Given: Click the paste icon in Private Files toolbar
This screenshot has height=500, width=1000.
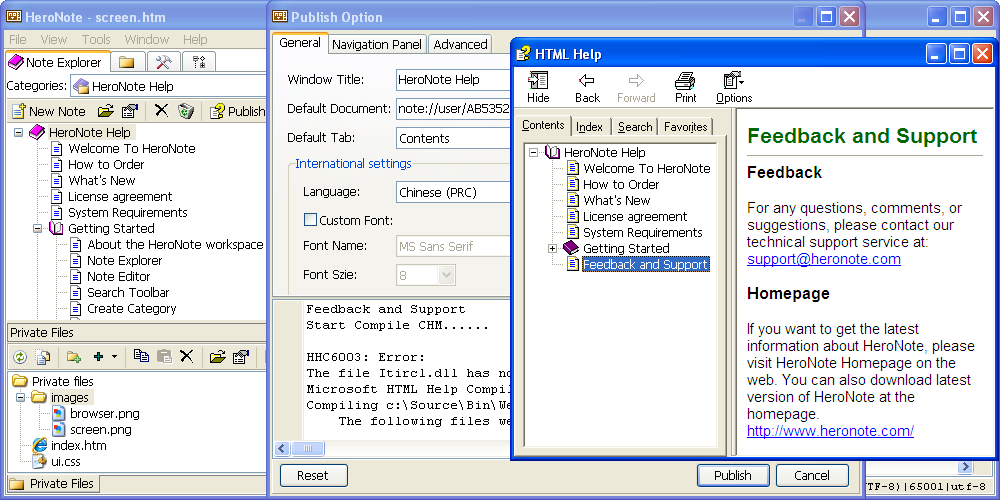Looking at the screenshot, I should [x=164, y=357].
